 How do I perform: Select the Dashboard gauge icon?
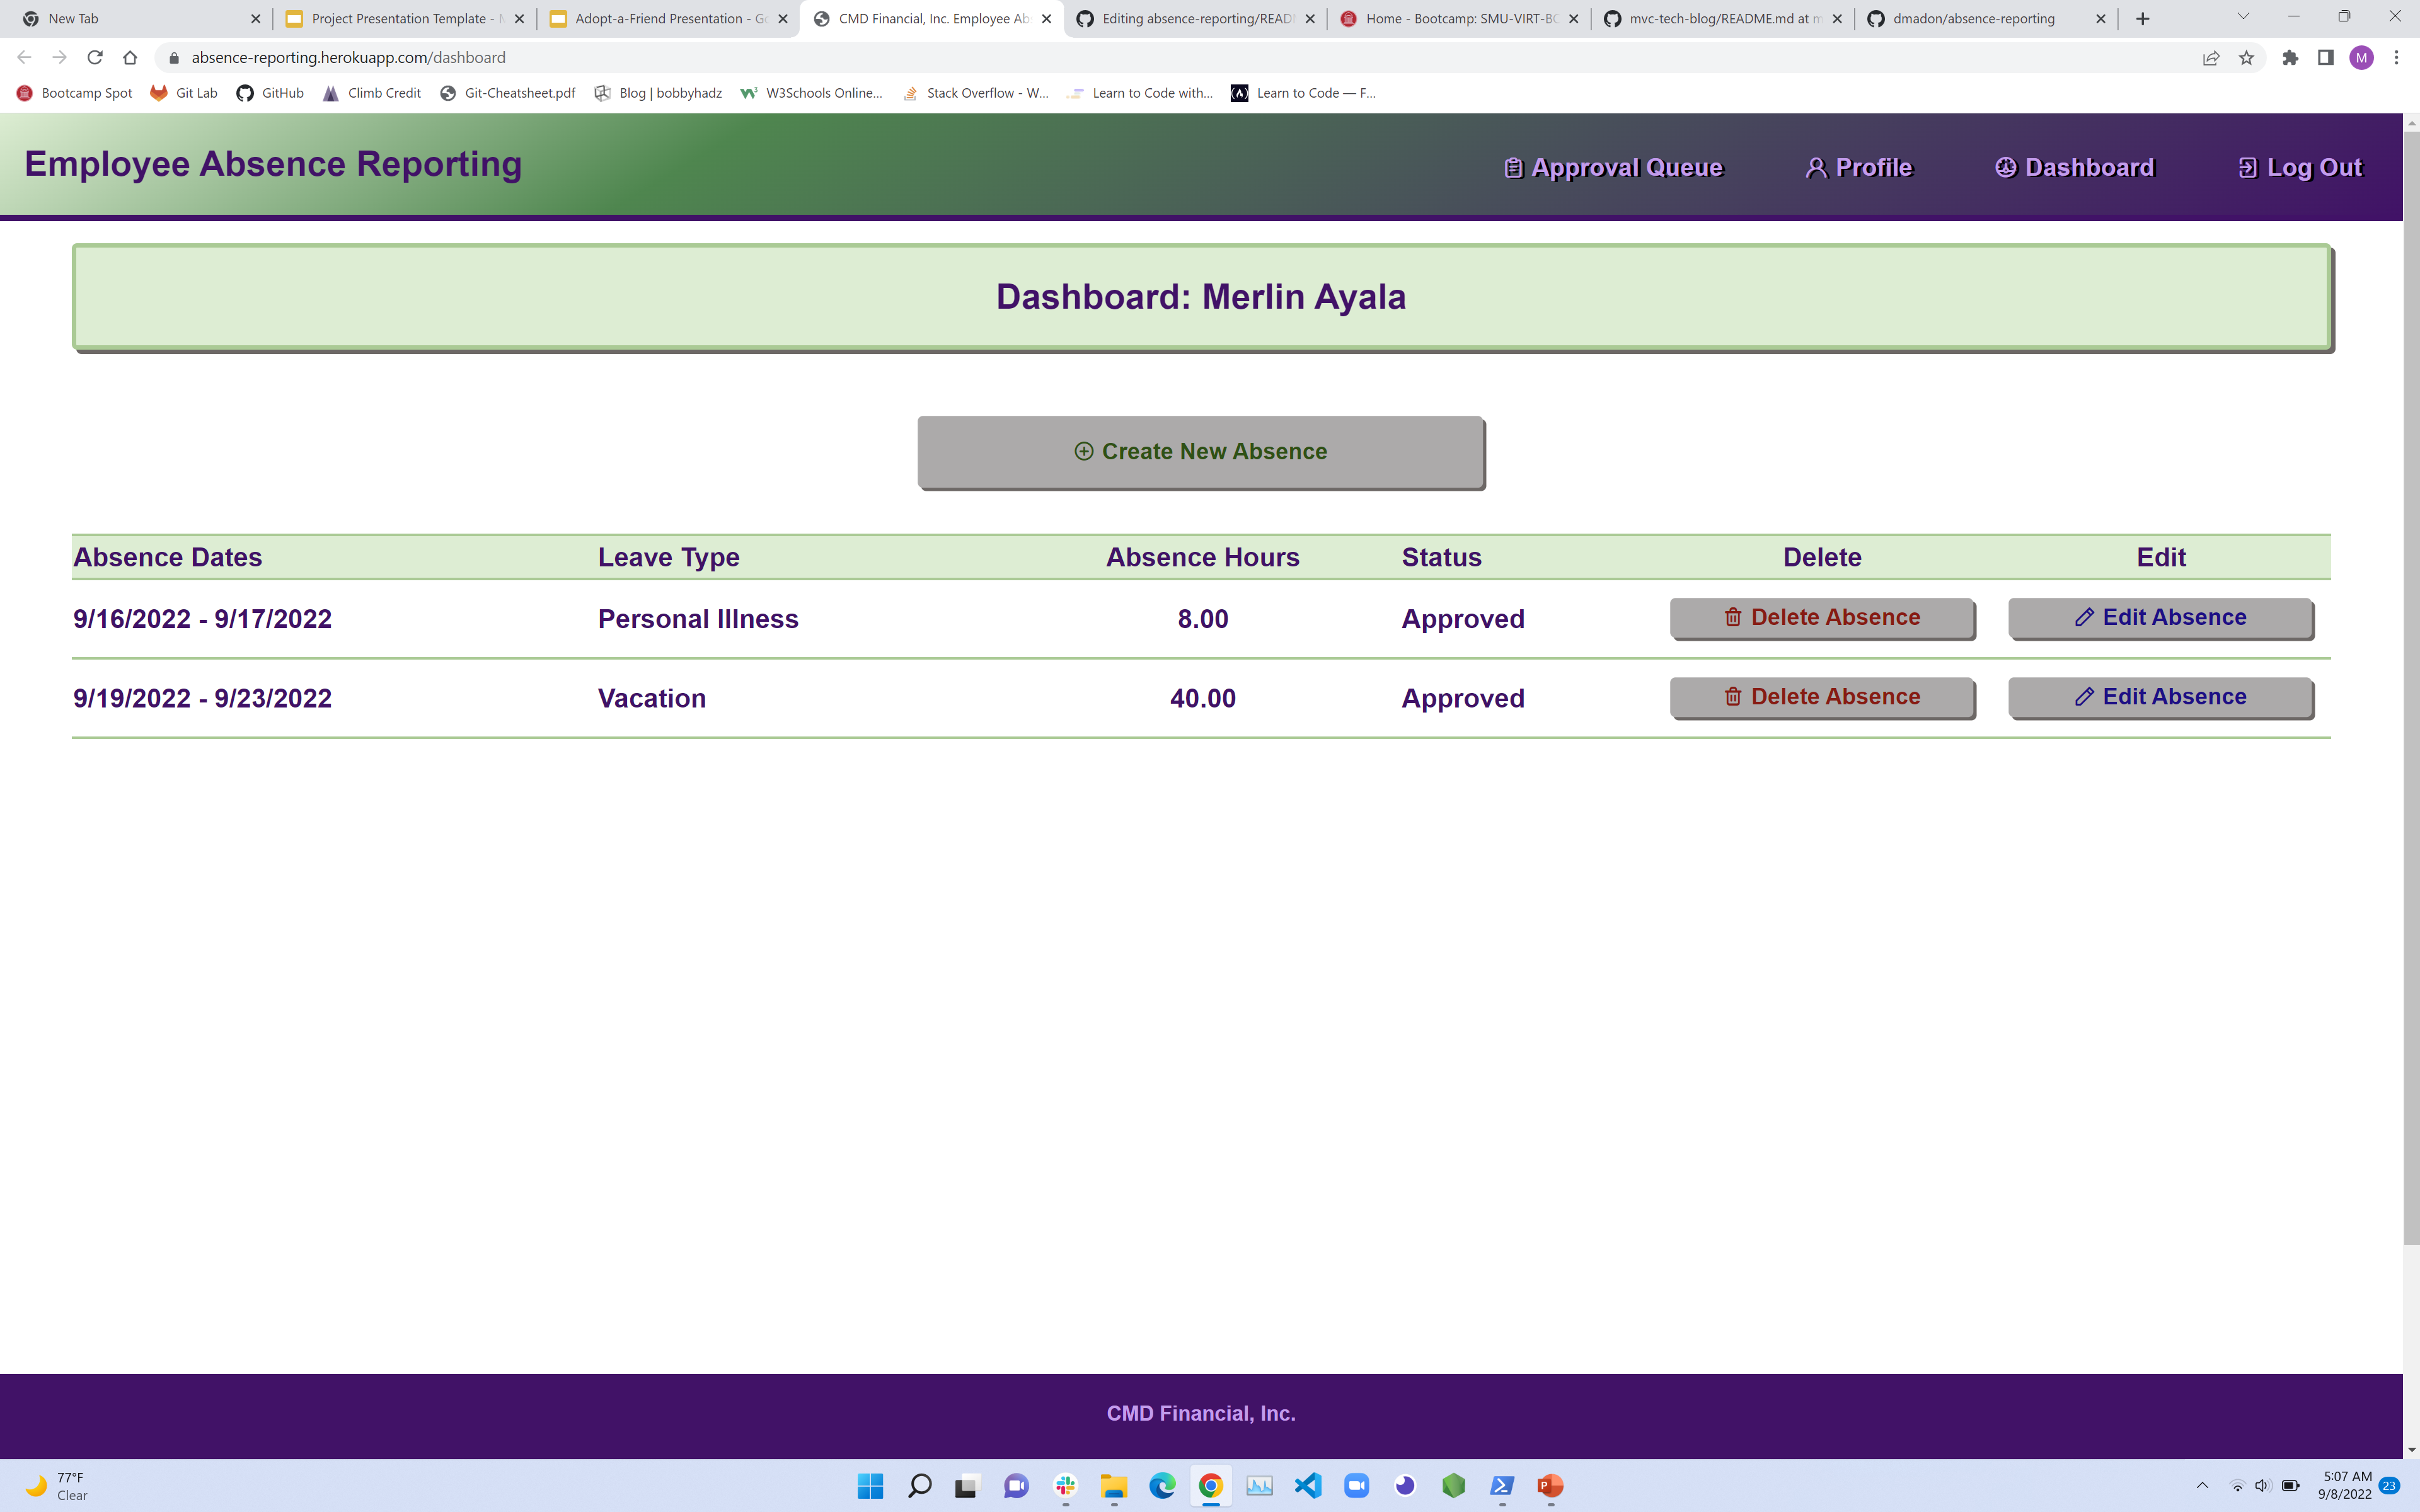point(2006,168)
